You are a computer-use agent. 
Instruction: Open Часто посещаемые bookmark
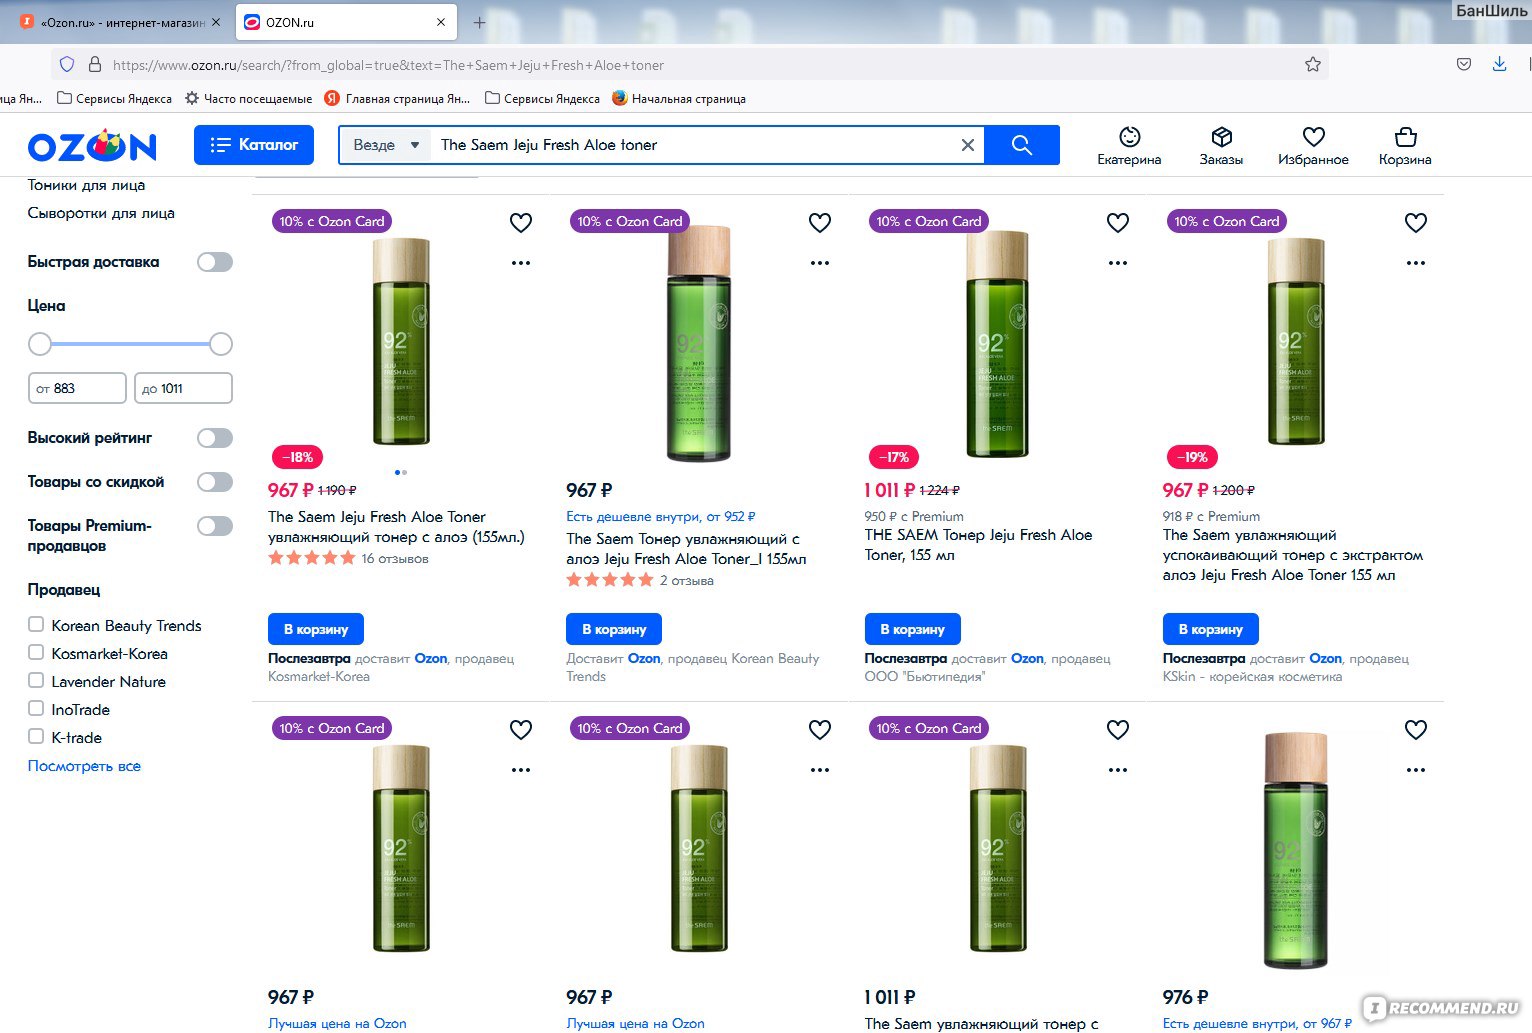(249, 98)
